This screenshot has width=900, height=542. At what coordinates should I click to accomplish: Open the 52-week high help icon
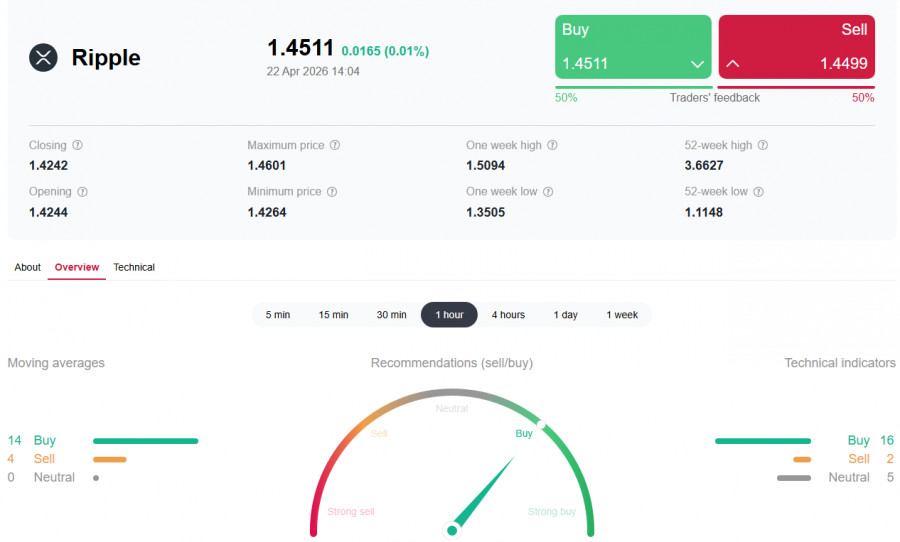pos(763,145)
